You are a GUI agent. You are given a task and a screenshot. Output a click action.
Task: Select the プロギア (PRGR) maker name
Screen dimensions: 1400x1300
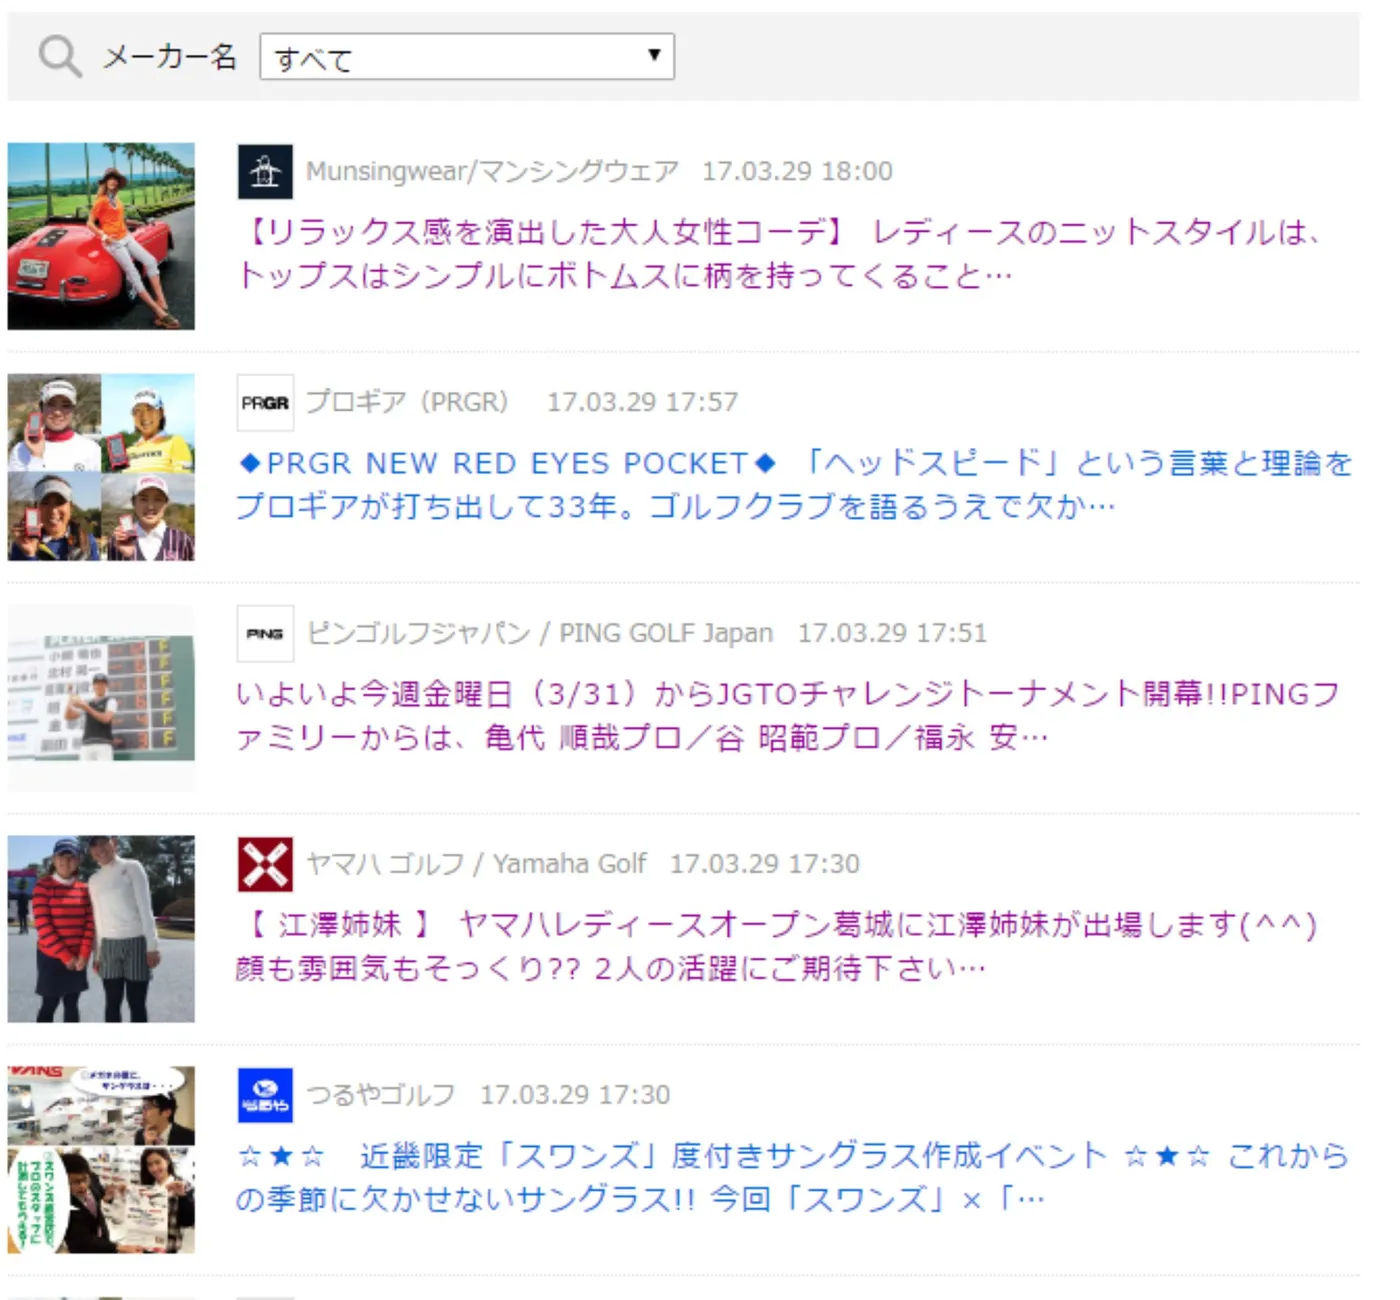coord(407,403)
